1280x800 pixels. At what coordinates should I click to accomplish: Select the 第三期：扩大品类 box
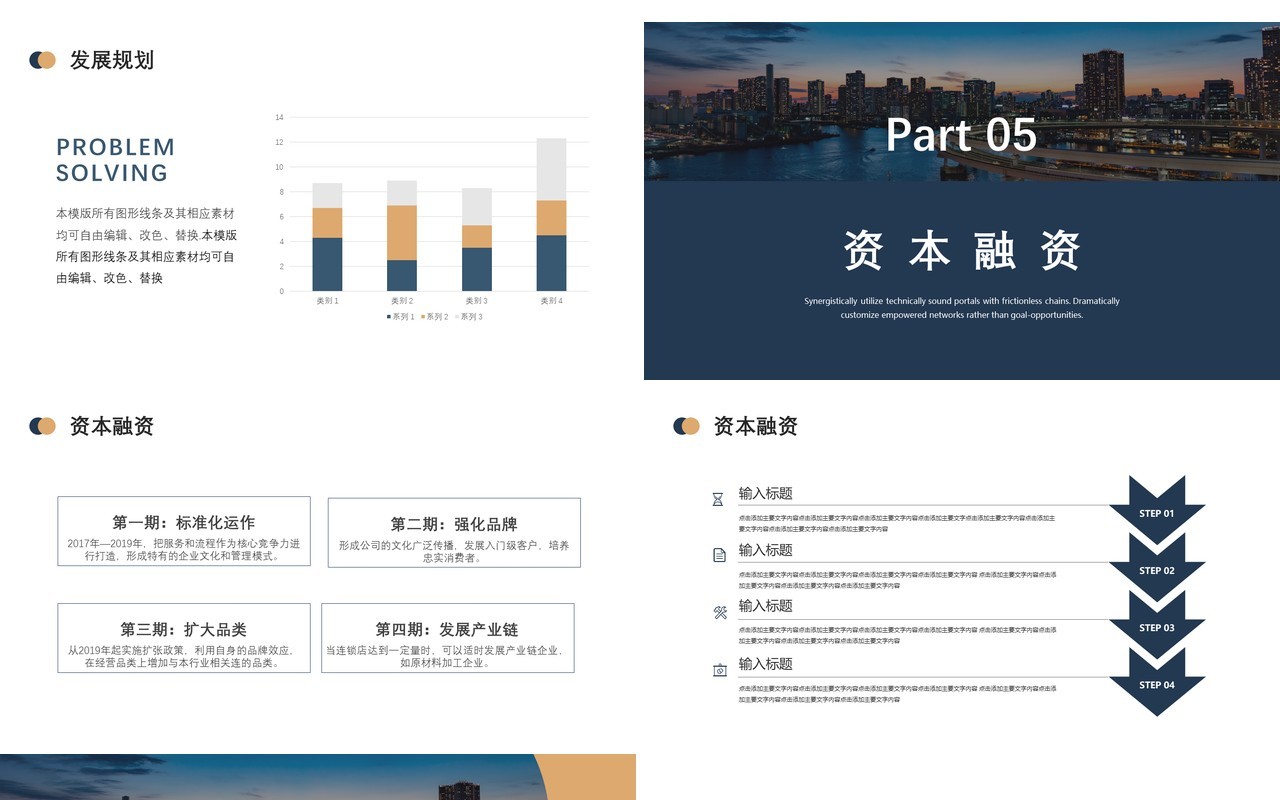tap(184, 638)
